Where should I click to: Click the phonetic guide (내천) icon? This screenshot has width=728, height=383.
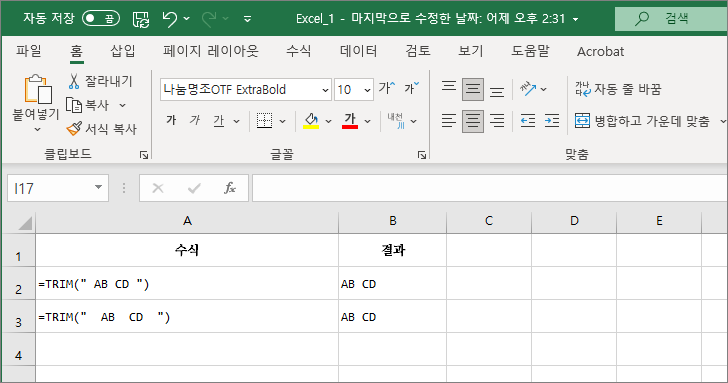[x=396, y=121]
